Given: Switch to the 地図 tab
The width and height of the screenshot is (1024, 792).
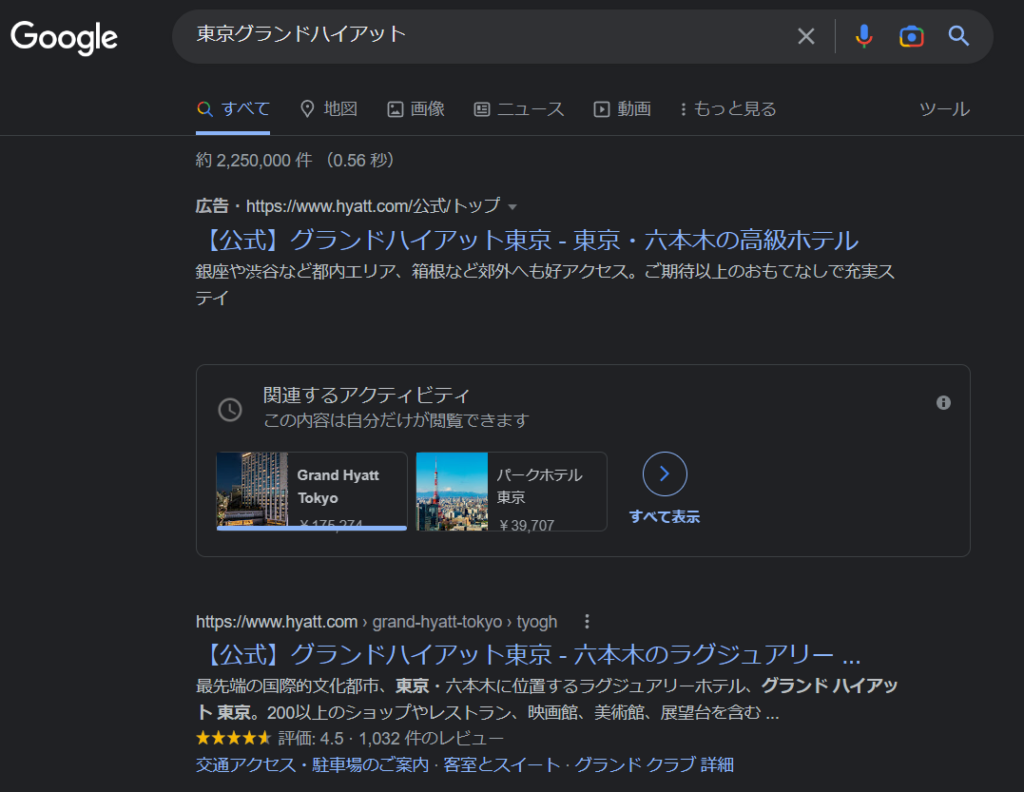Looking at the screenshot, I should pos(328,109).
